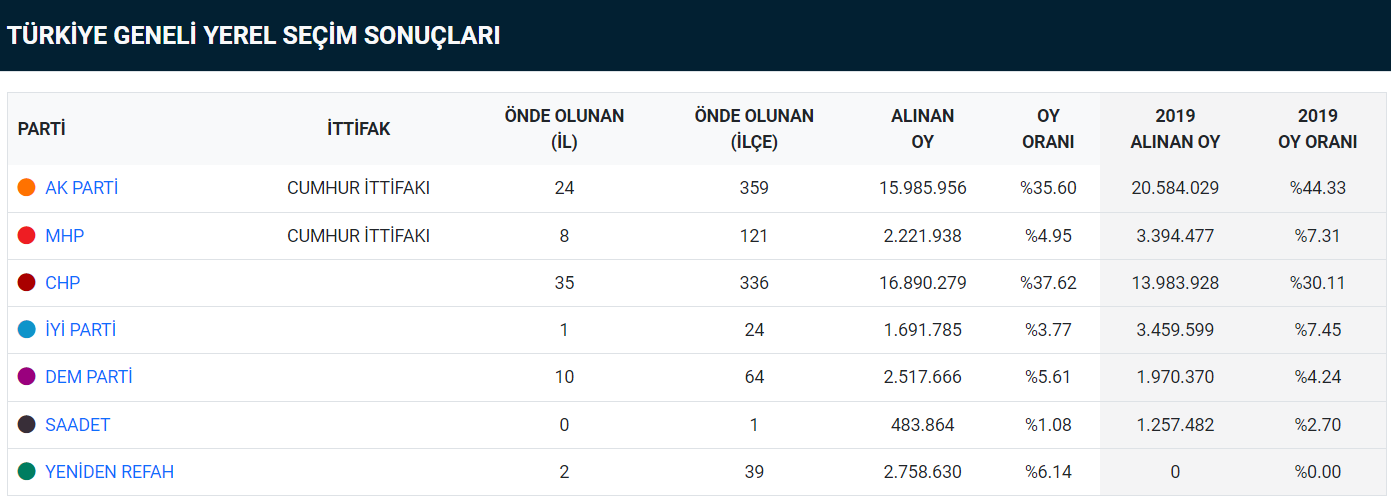1391x496 pixels.
Task: Click the 2019 ALINAN OY column header
Action: click(1175, 129)
